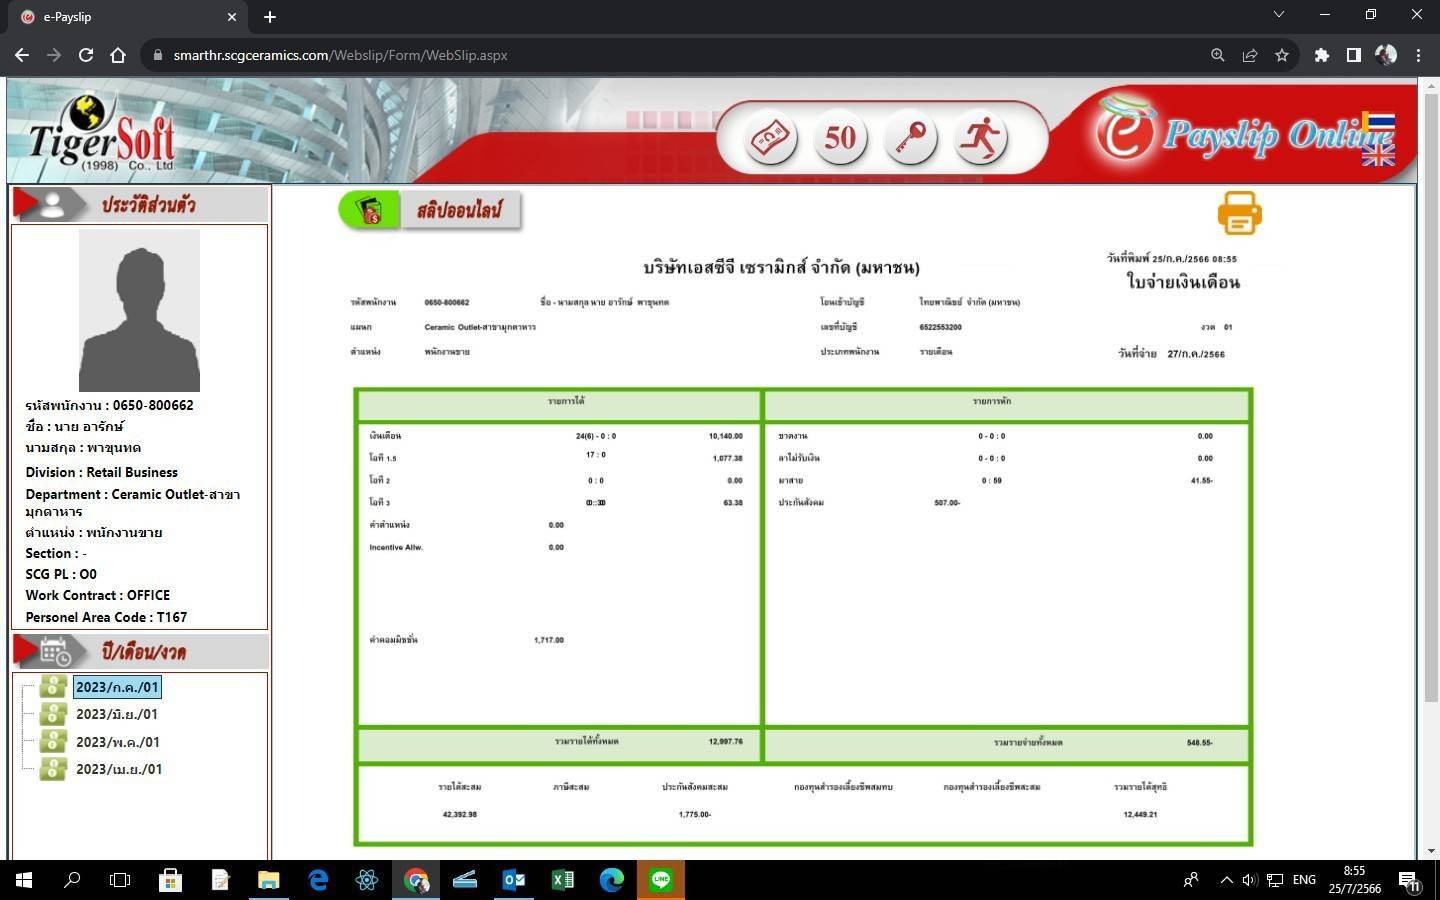The height and width of the screenshot is (900, 1440).
Task: Open a new browser tab
Action: [x=270, y=17]
